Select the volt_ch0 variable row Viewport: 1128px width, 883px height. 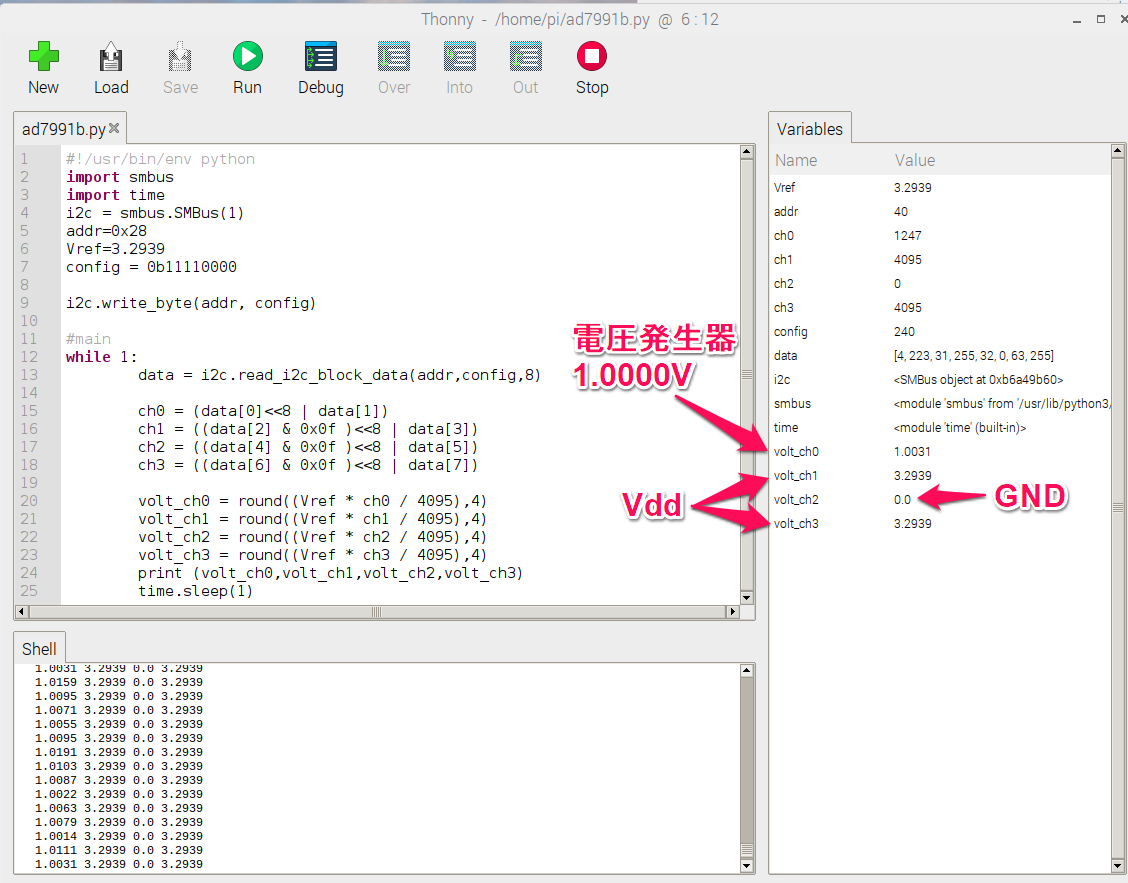(796, 452)
